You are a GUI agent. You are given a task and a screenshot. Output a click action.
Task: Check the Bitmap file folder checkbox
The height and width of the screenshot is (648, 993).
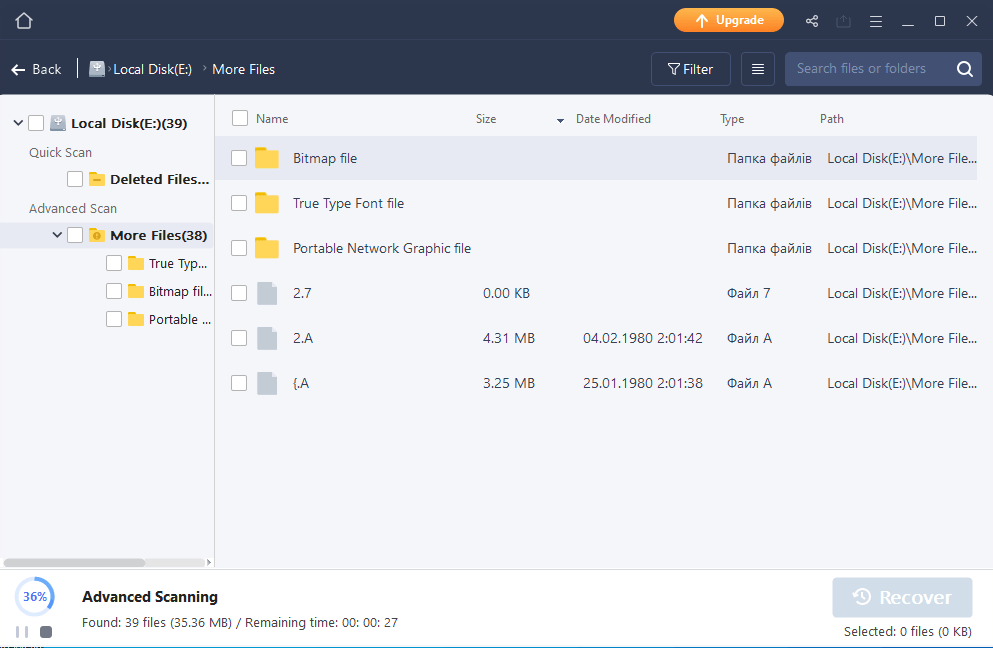(239, 158)
